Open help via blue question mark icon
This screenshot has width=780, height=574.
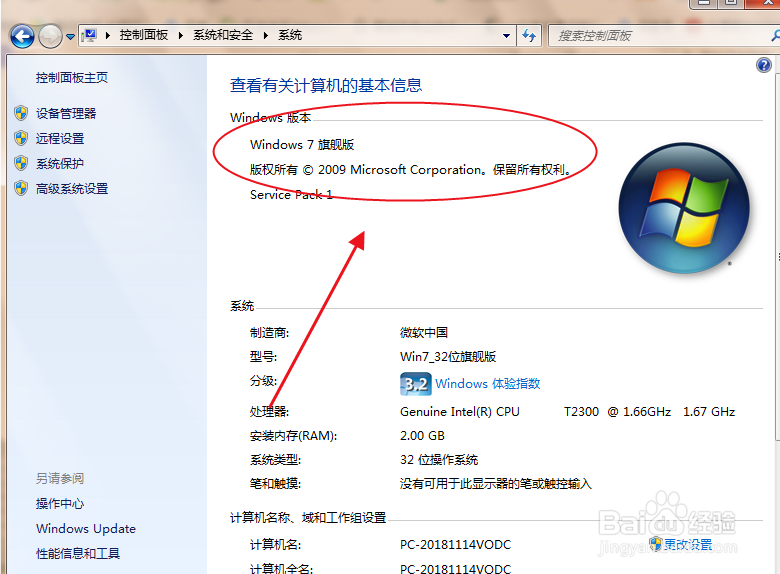click(x=764, y=65)
